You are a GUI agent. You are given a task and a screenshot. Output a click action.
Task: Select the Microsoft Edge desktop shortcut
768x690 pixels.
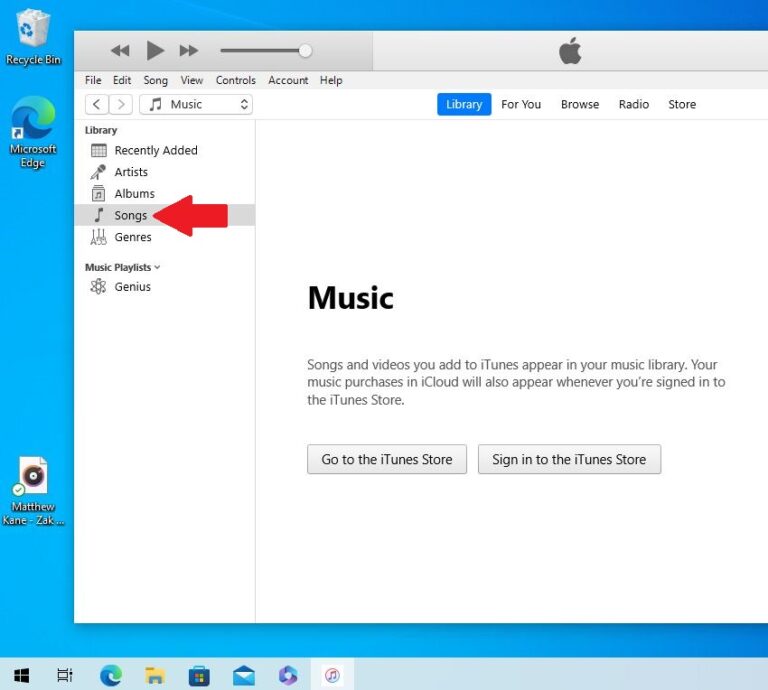33,132
